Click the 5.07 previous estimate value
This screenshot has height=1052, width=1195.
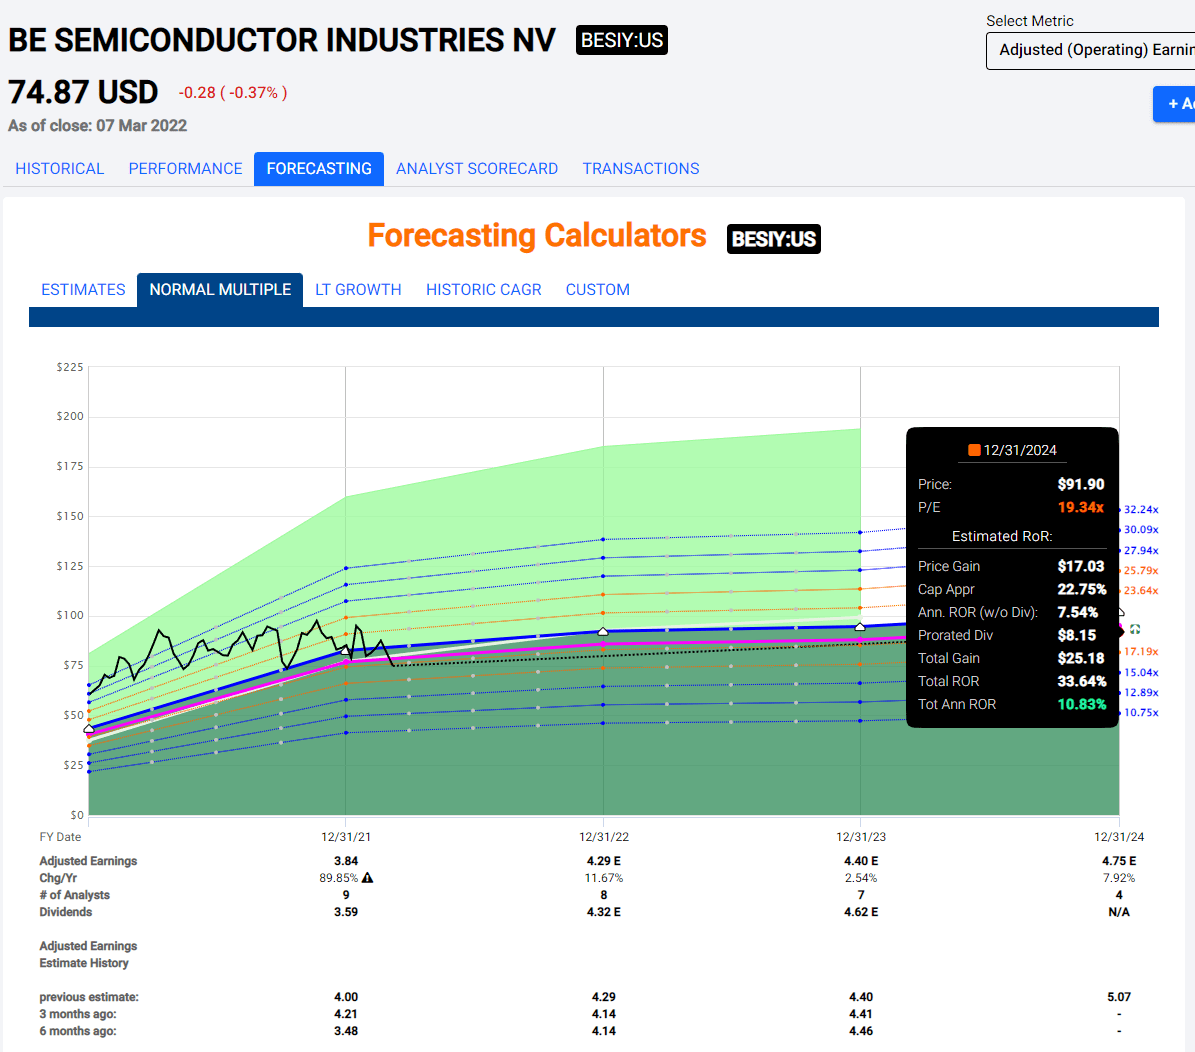coord(1119,996)
